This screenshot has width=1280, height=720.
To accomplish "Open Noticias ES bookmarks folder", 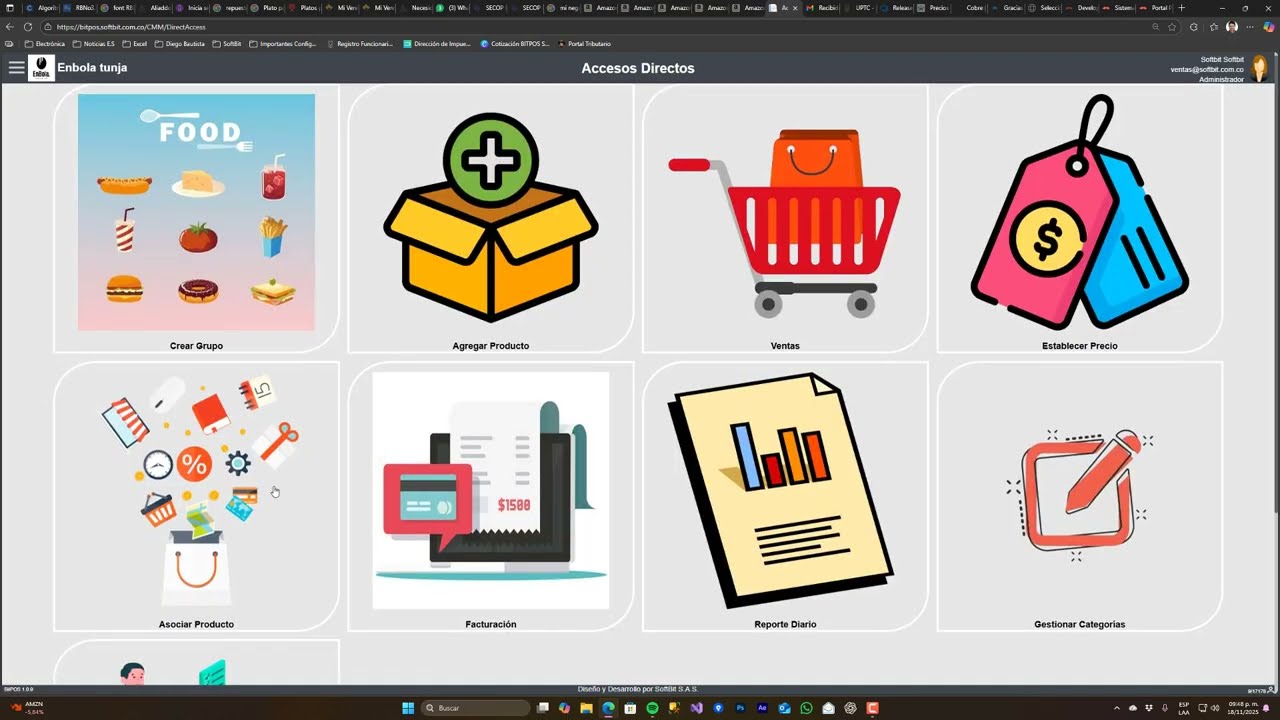I will tap(93, 44).
